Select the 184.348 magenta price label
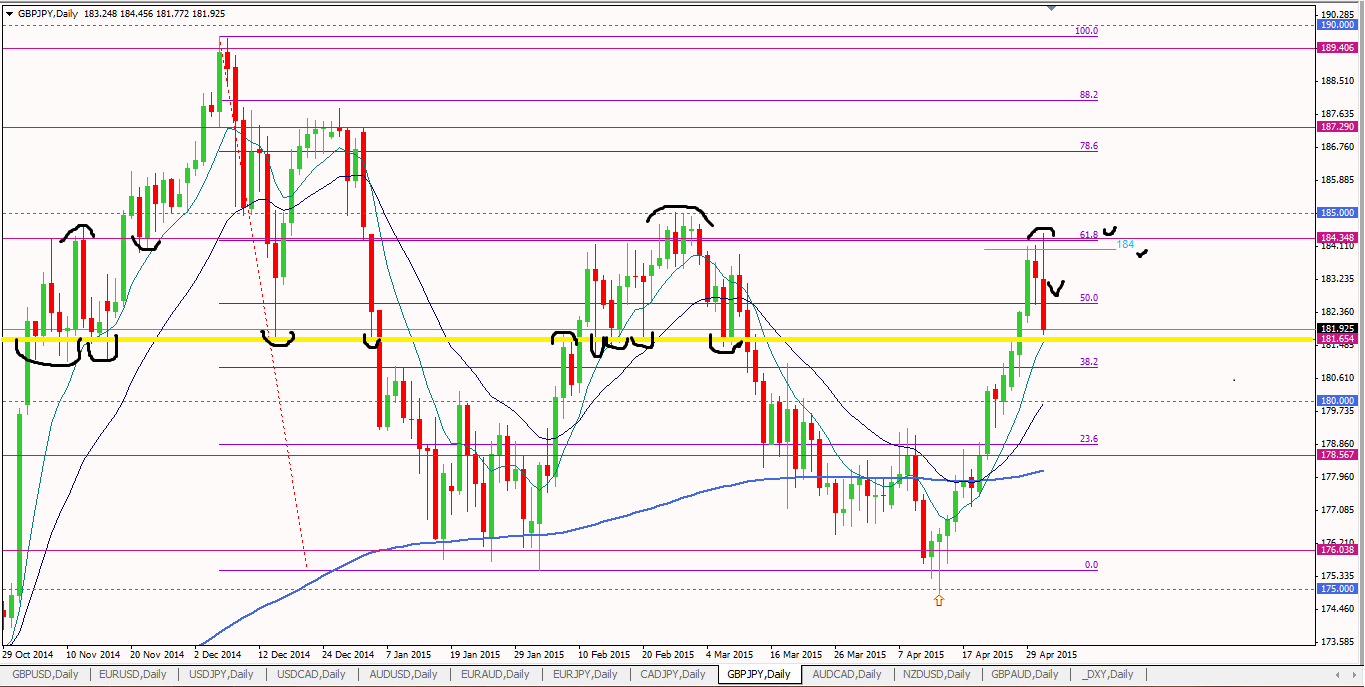This screenshot has height=687, width=1365. pos(1338,237)
